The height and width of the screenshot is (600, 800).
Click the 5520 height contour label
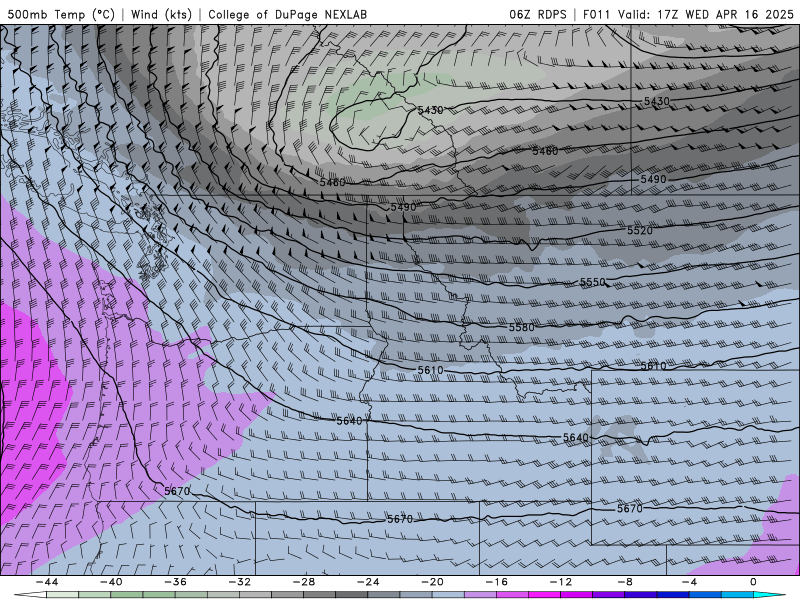[x=640, y=231]
